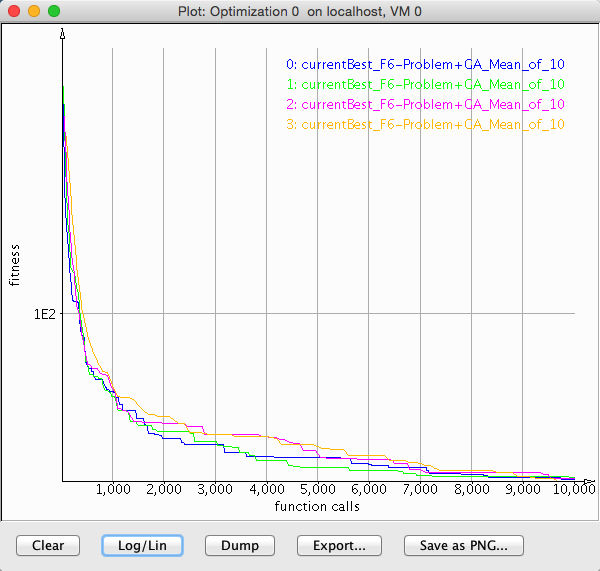Toggle the Log/Lin scale button
Image resolution: width=600 pixels, height=571 pixels.
[141, 545]
